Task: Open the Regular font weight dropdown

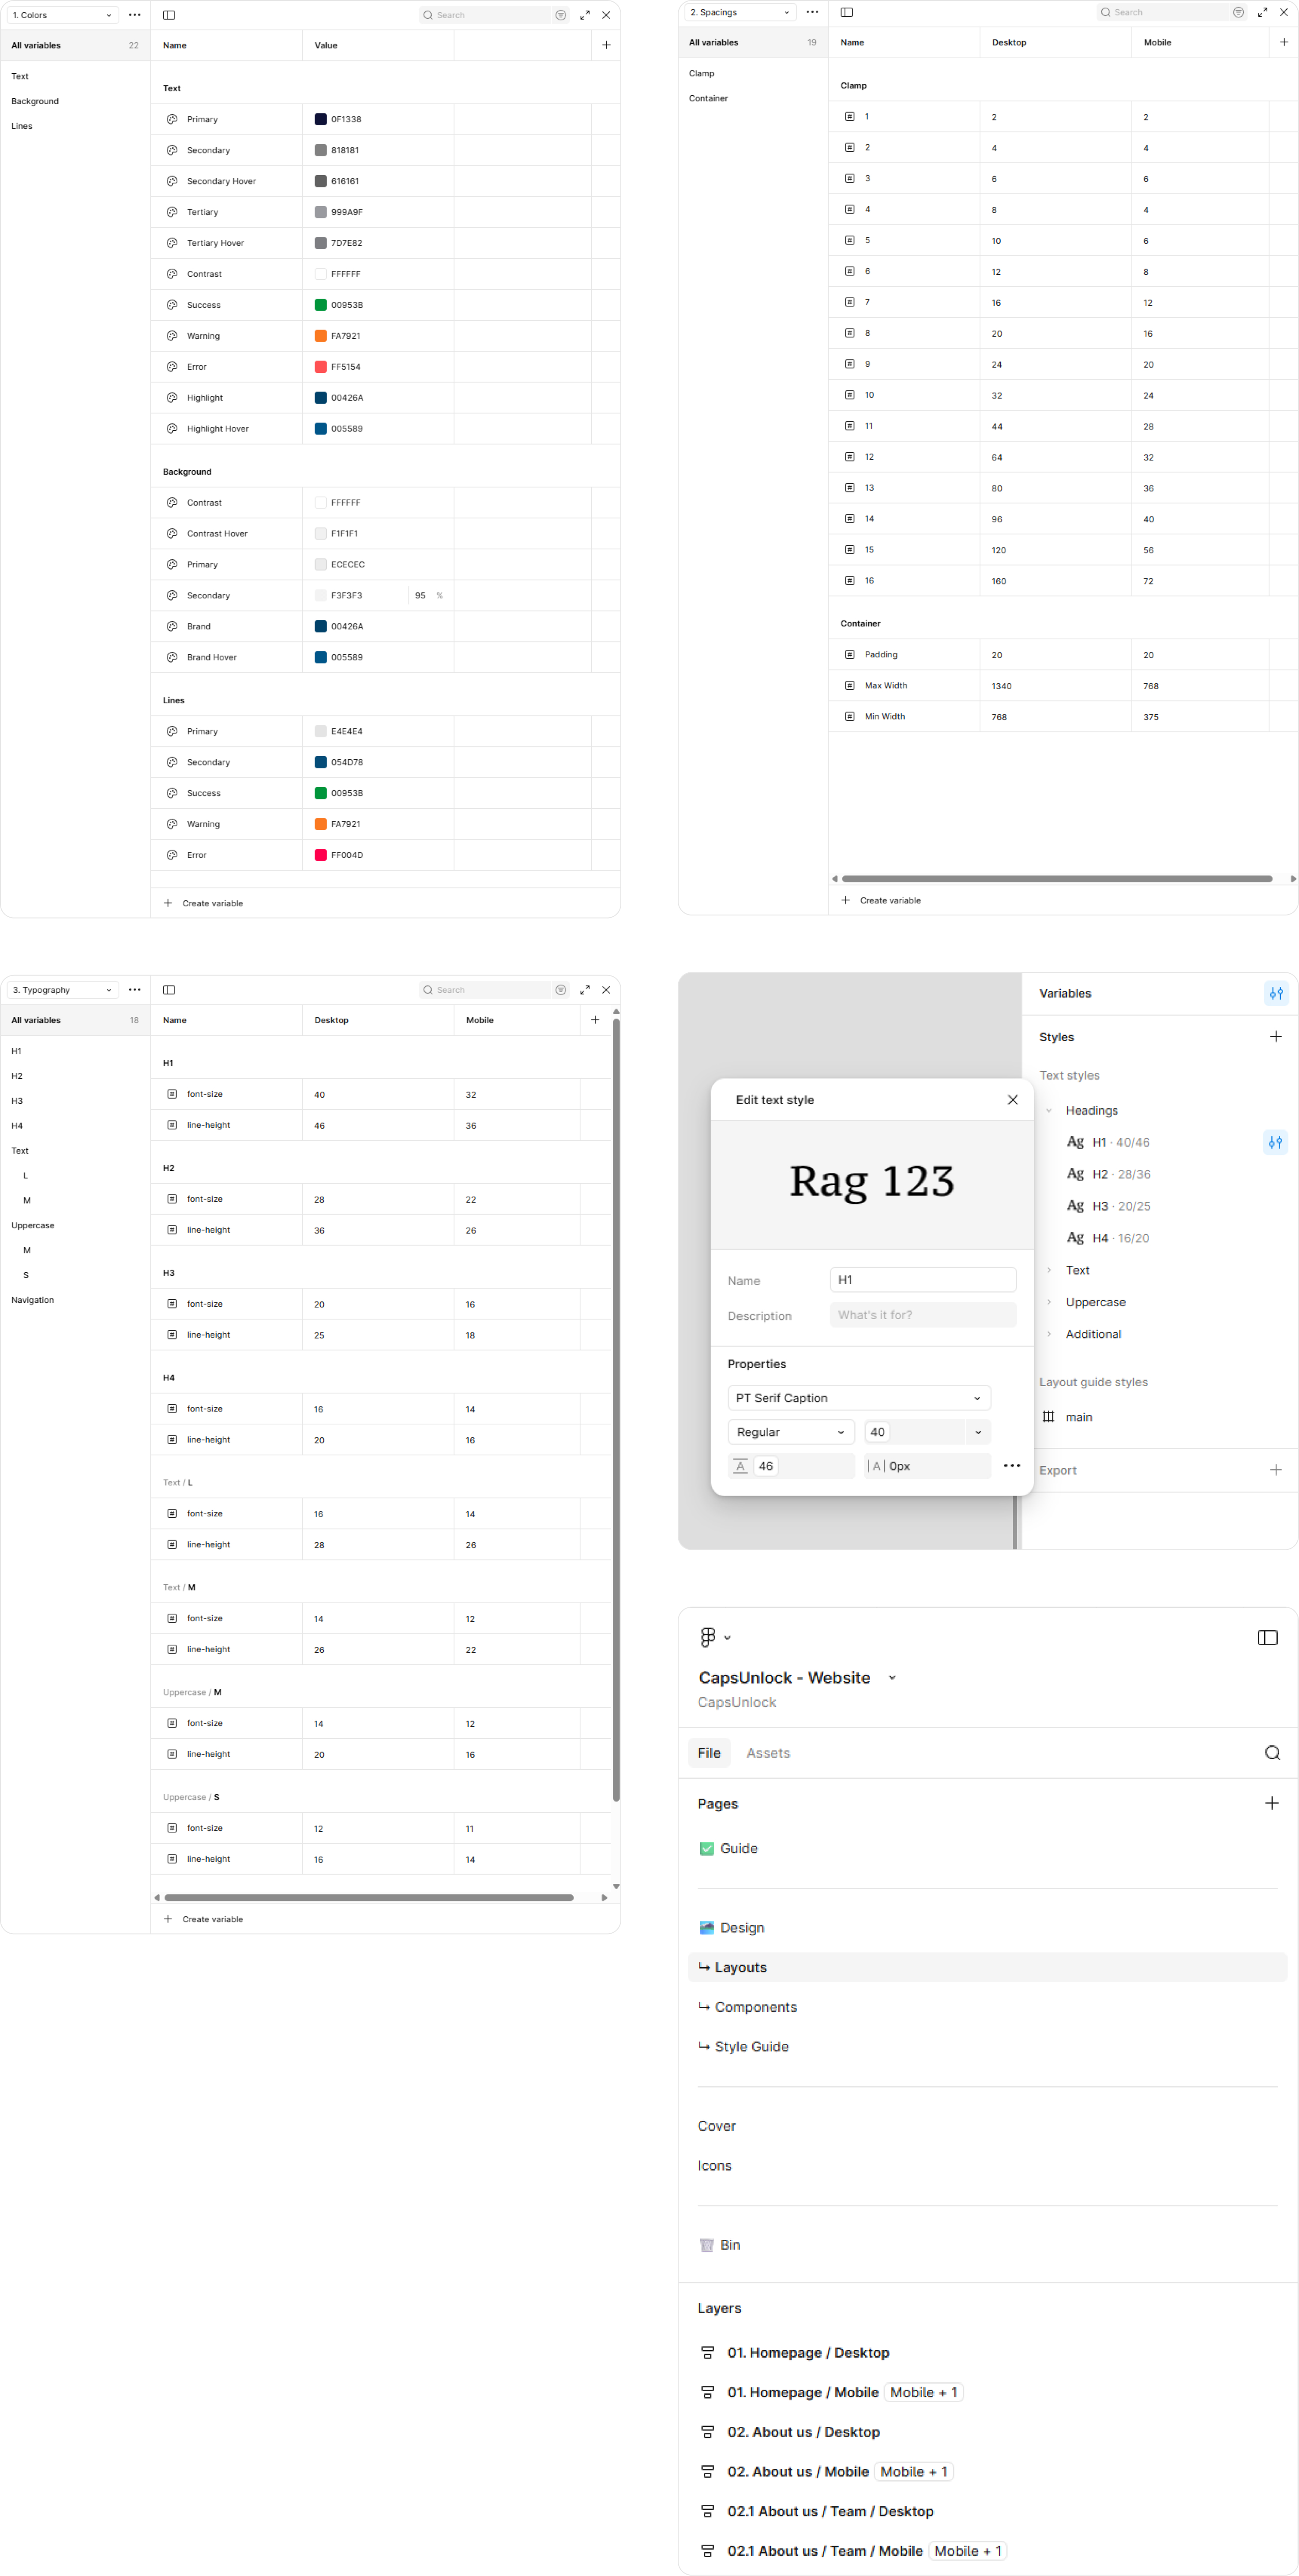Action: [790, 1432]
